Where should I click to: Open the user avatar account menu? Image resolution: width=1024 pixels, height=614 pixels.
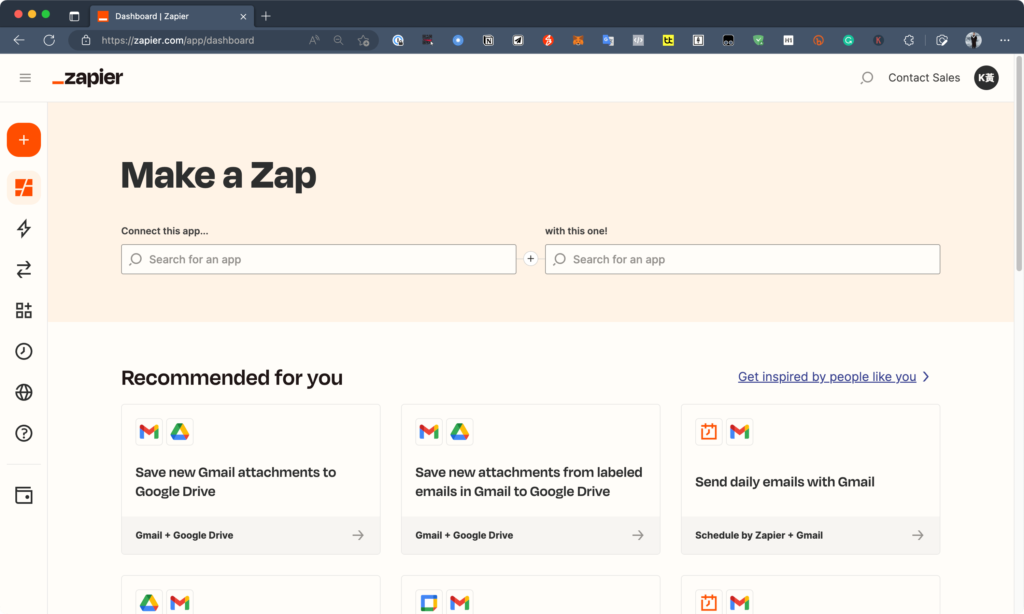986,78
